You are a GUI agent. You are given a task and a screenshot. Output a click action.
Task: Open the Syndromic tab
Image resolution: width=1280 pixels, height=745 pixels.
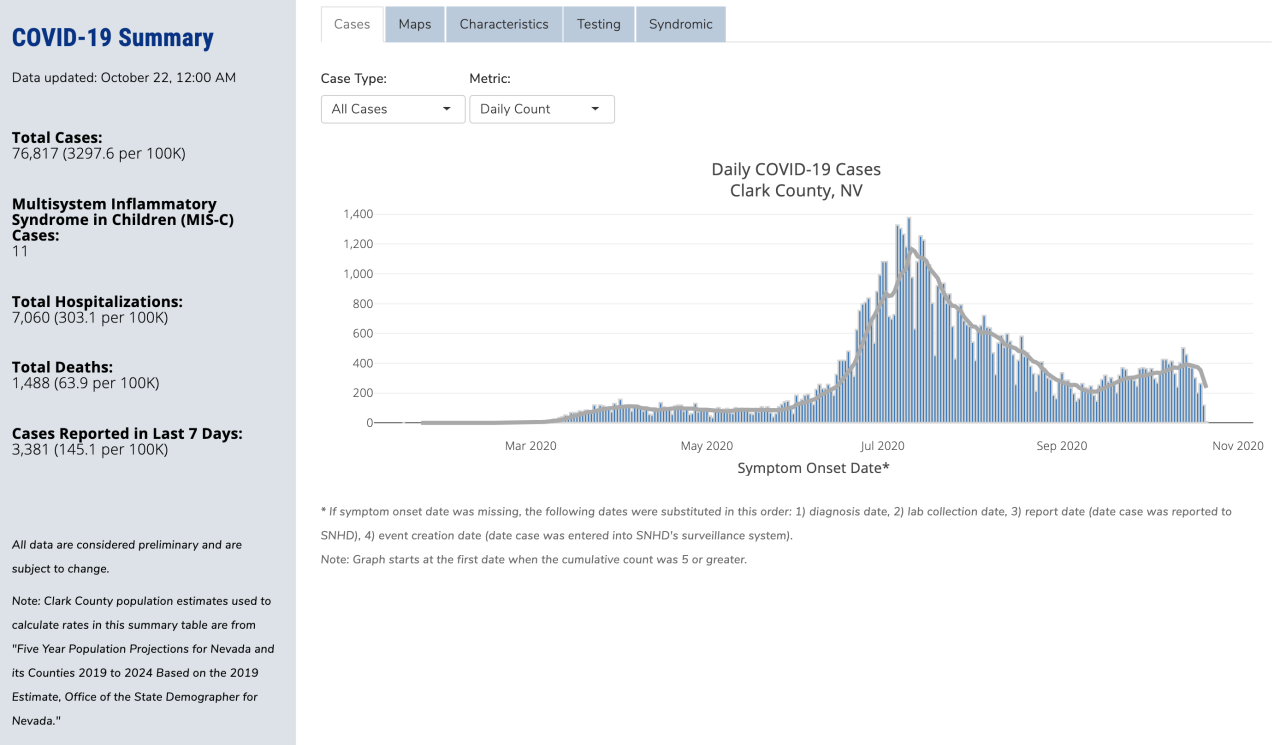click(x=681, y=24)
